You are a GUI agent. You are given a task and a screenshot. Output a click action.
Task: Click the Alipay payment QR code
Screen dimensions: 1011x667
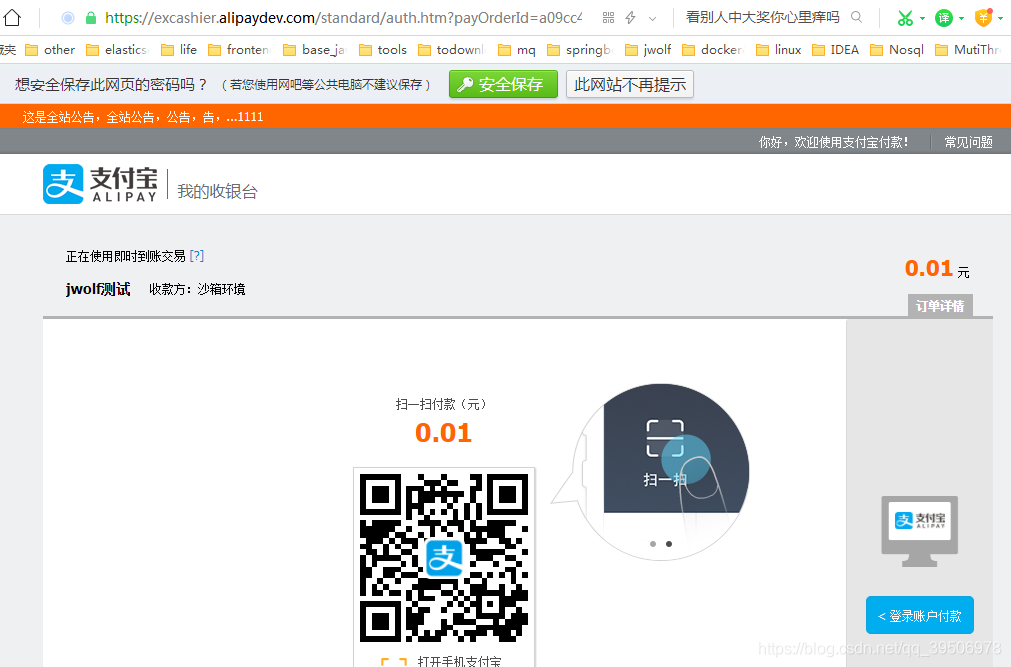coord(444,558)
